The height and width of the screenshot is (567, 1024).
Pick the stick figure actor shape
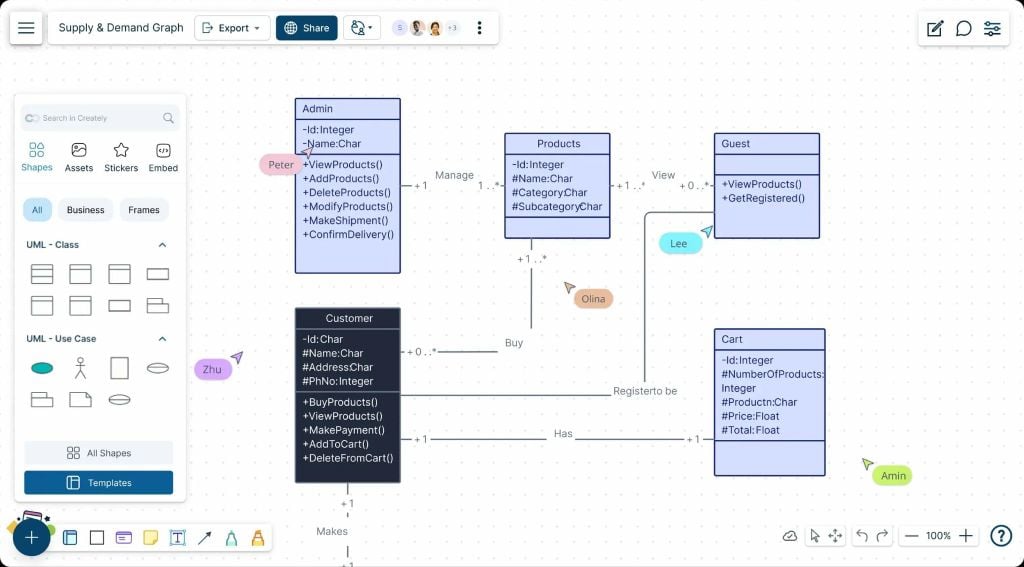[x=80, y=368]
